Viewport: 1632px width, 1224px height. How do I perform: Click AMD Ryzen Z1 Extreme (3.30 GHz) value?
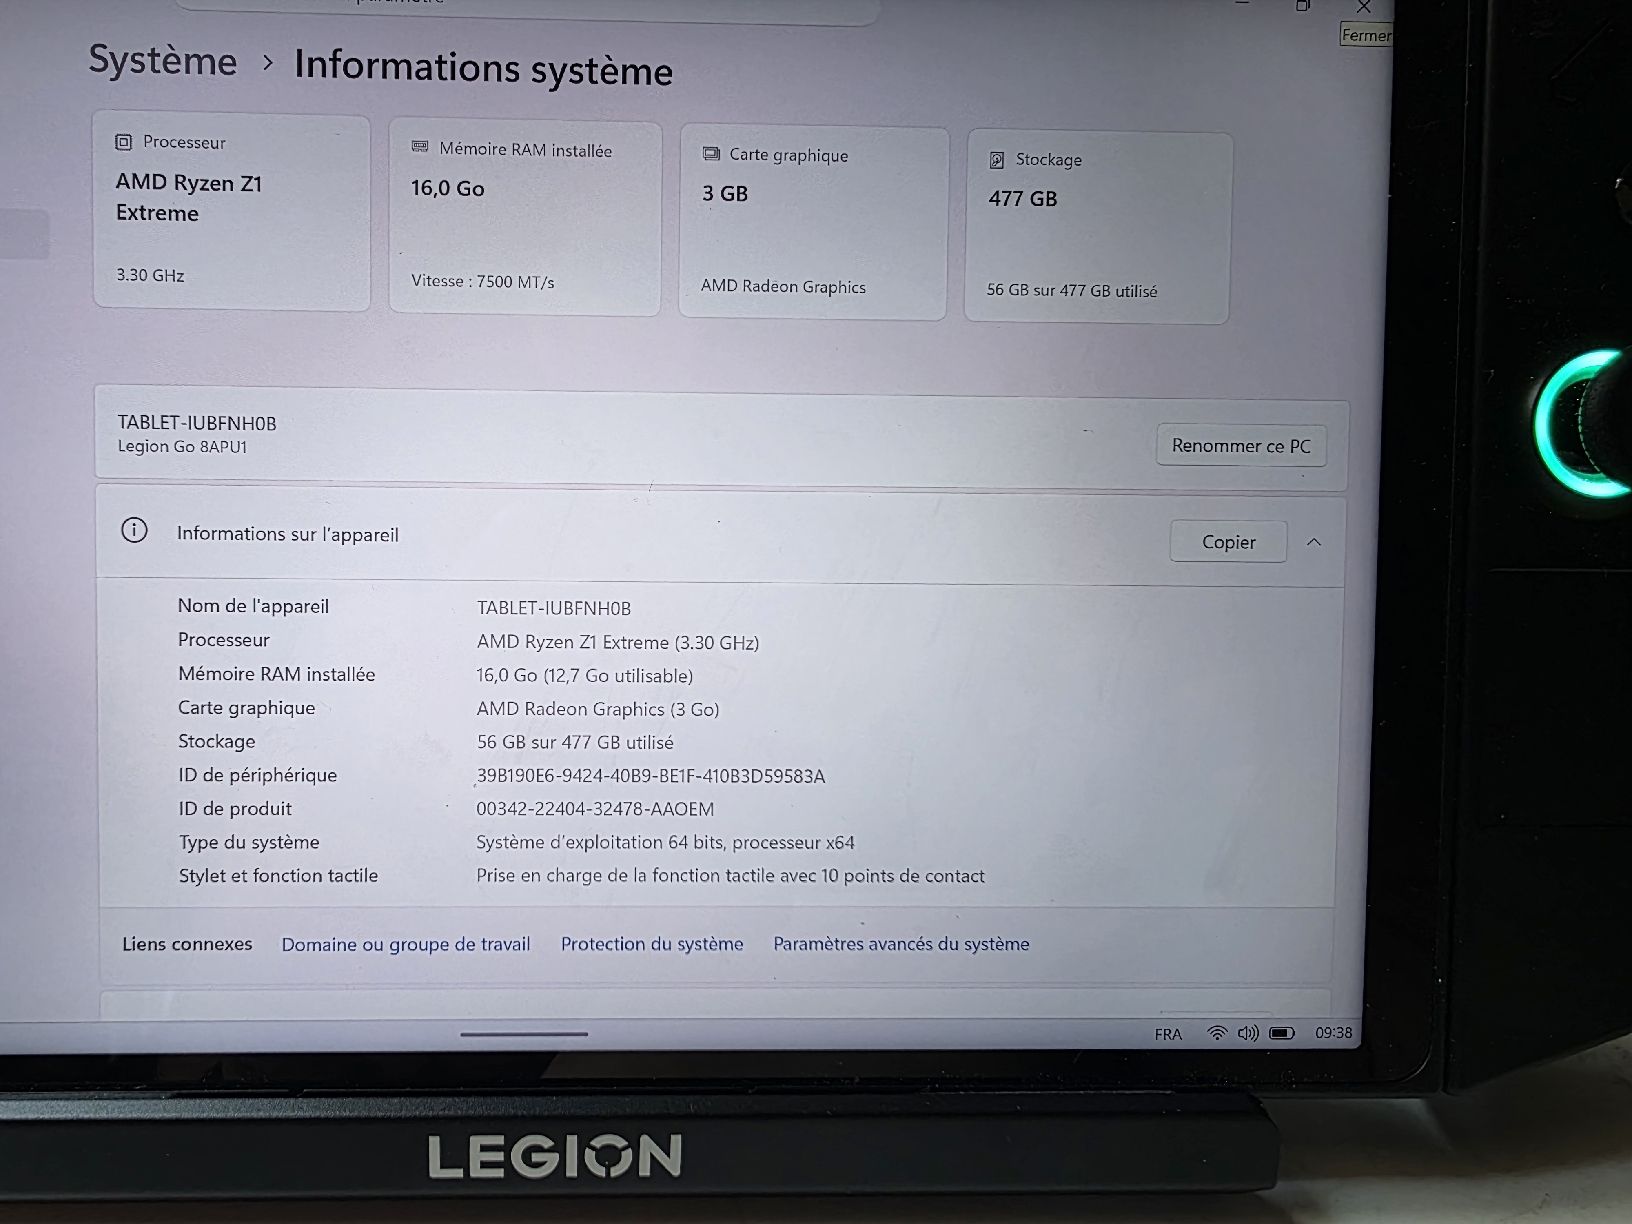click(x=618, y=643)
